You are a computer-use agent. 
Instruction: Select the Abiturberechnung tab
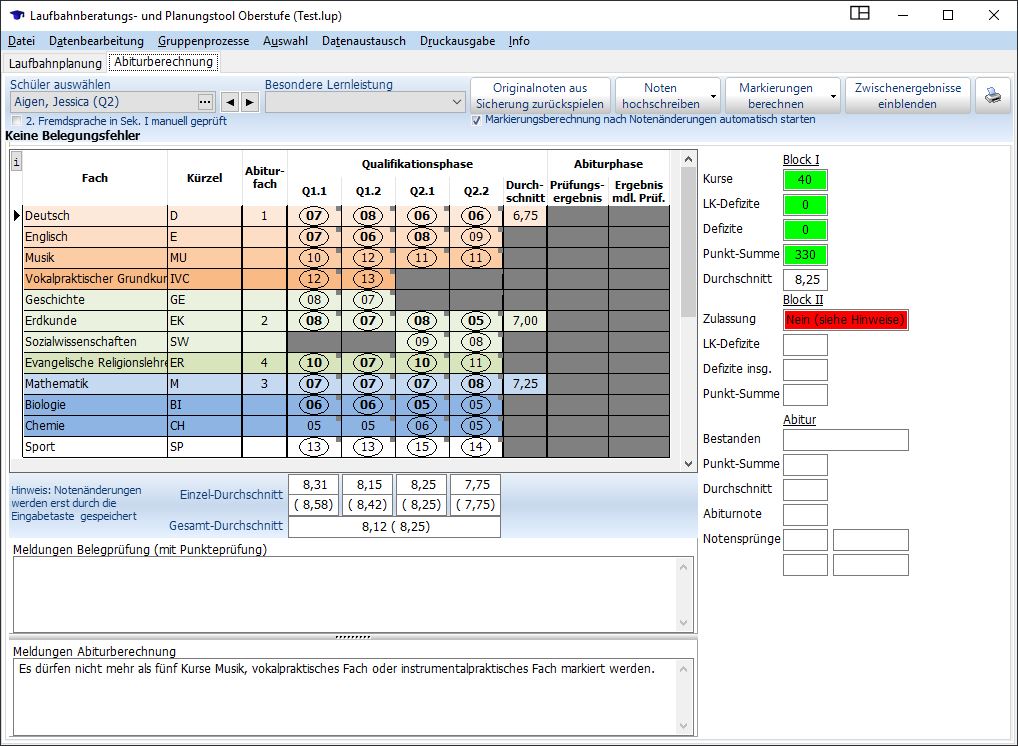tap(164, 62)
